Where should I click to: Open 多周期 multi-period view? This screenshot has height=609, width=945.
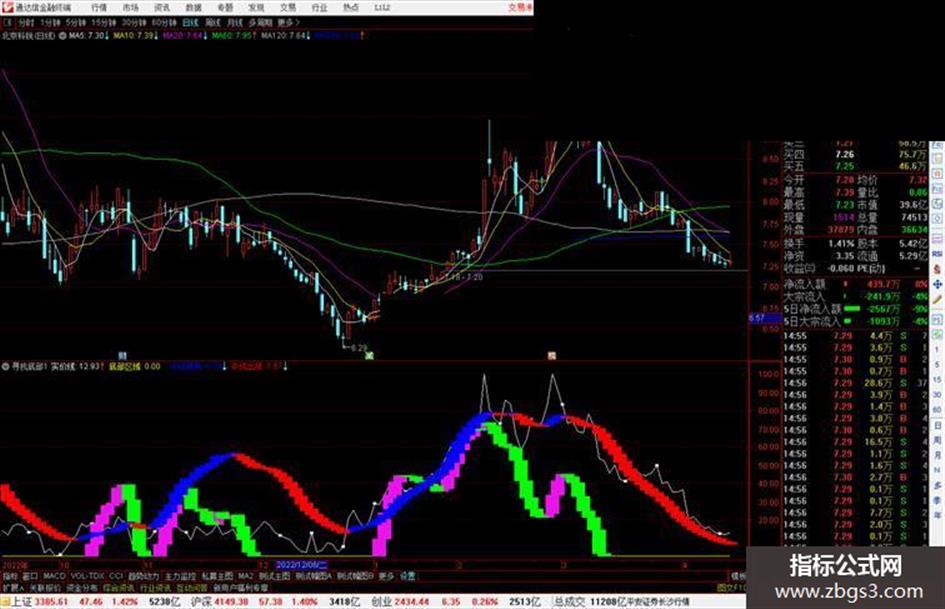click(260, 23)
